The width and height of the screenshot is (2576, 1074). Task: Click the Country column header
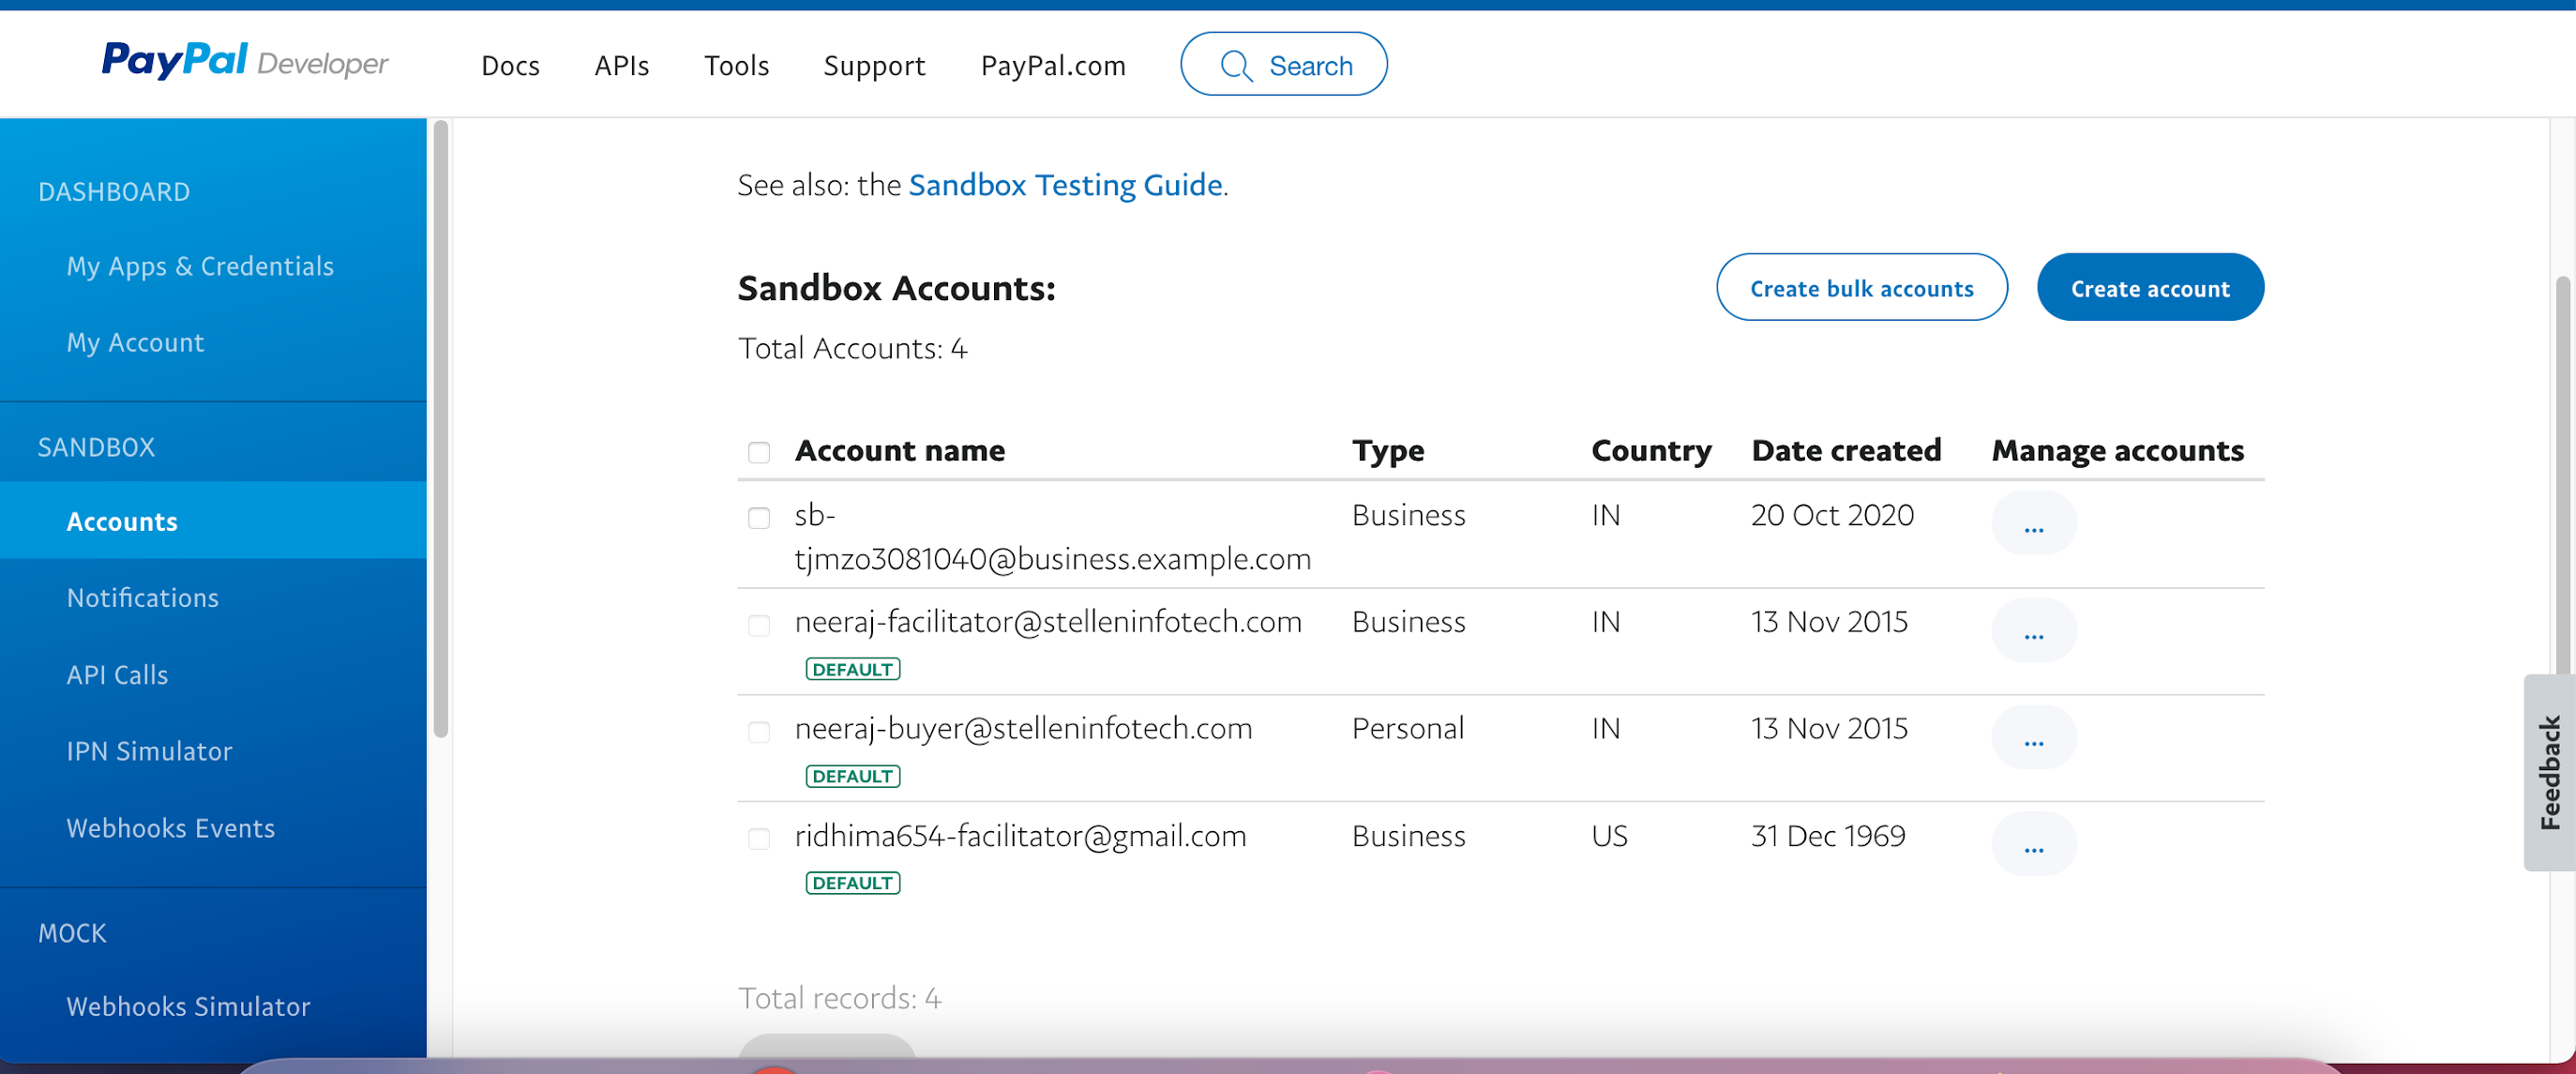(x=1651, y=451)
